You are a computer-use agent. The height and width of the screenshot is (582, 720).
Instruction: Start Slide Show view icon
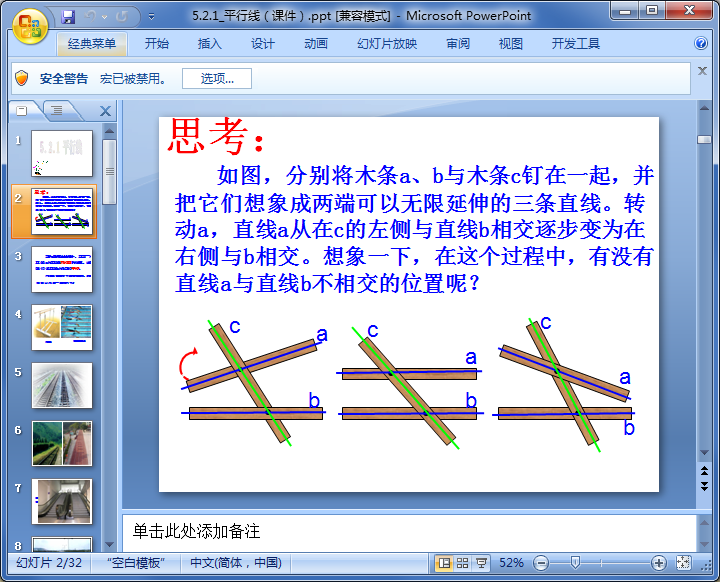click(x=481, y=563)
